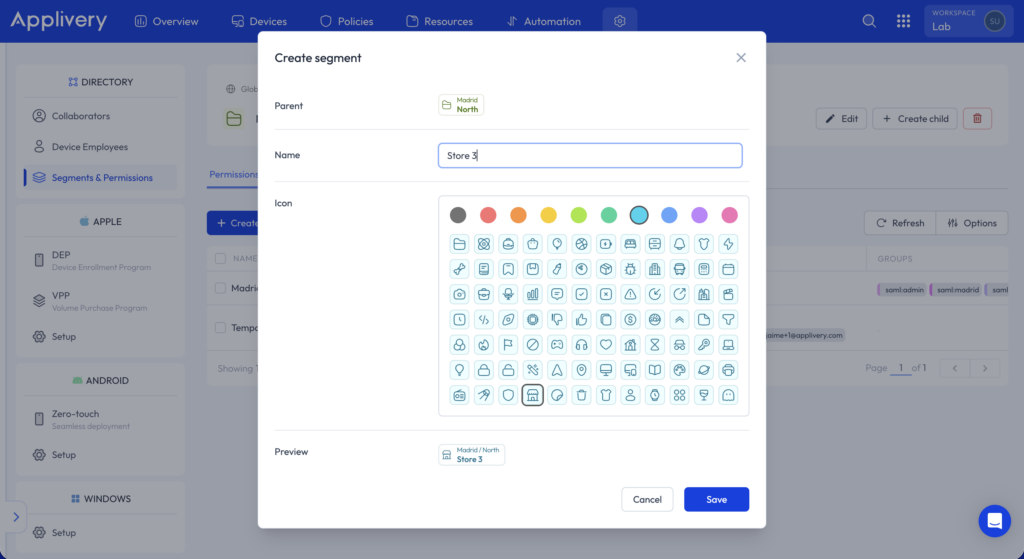Open the Automation menu

pyautogui.click(x=543, y=21)
